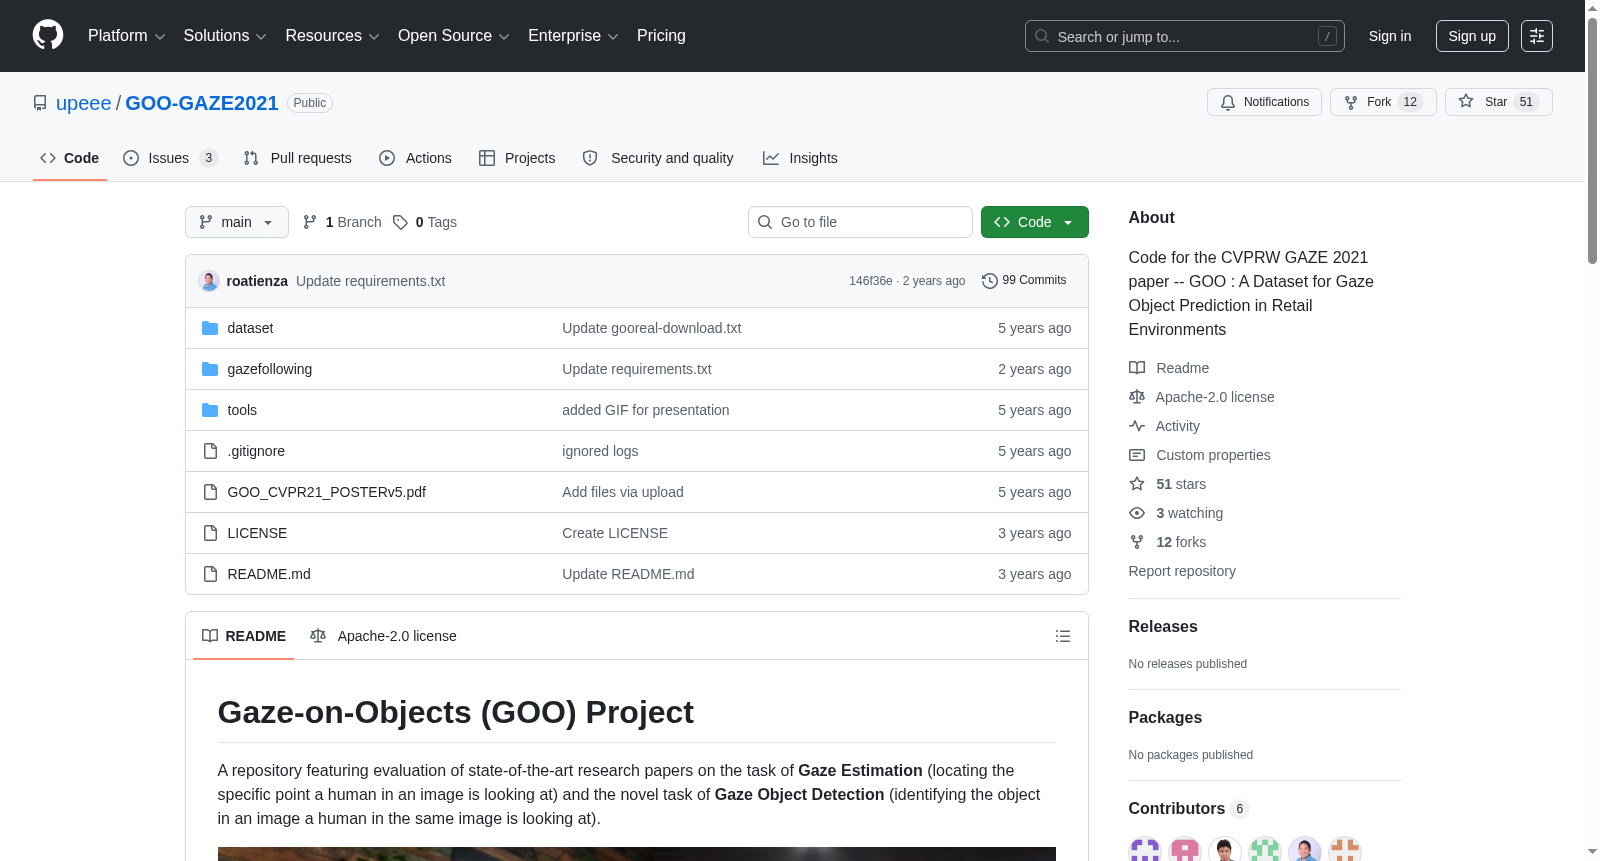Viewport: 1600px width, 861px height.
Task: Click the fork icon beside Fork
Action: [x=1351, y=102]
